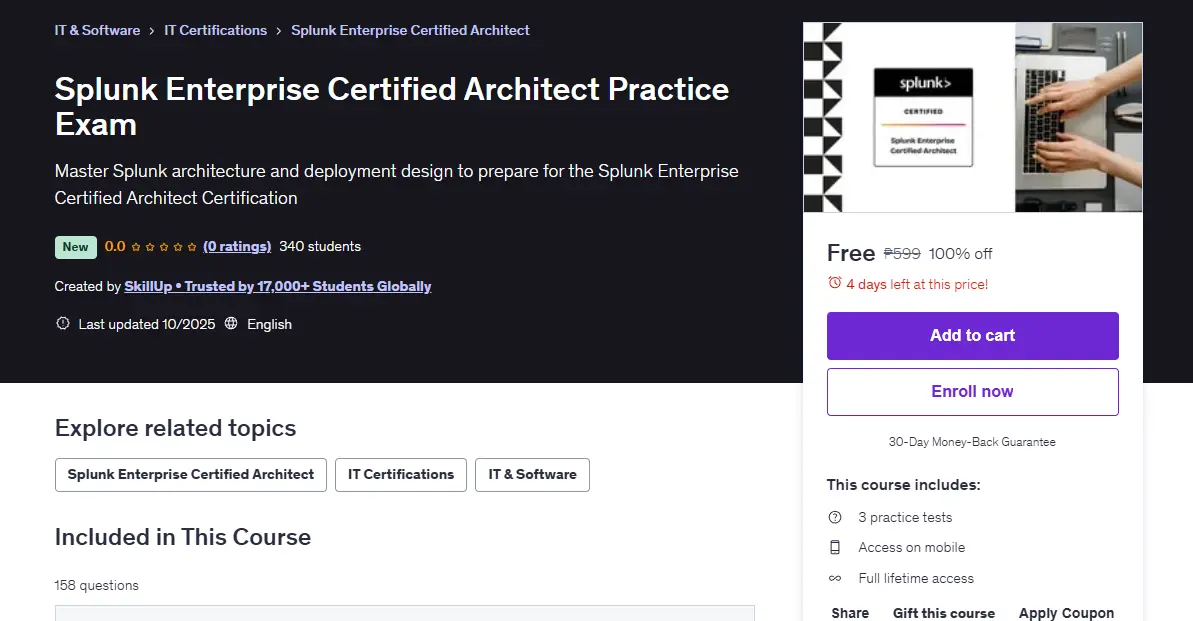Click the course title heading

392,107
